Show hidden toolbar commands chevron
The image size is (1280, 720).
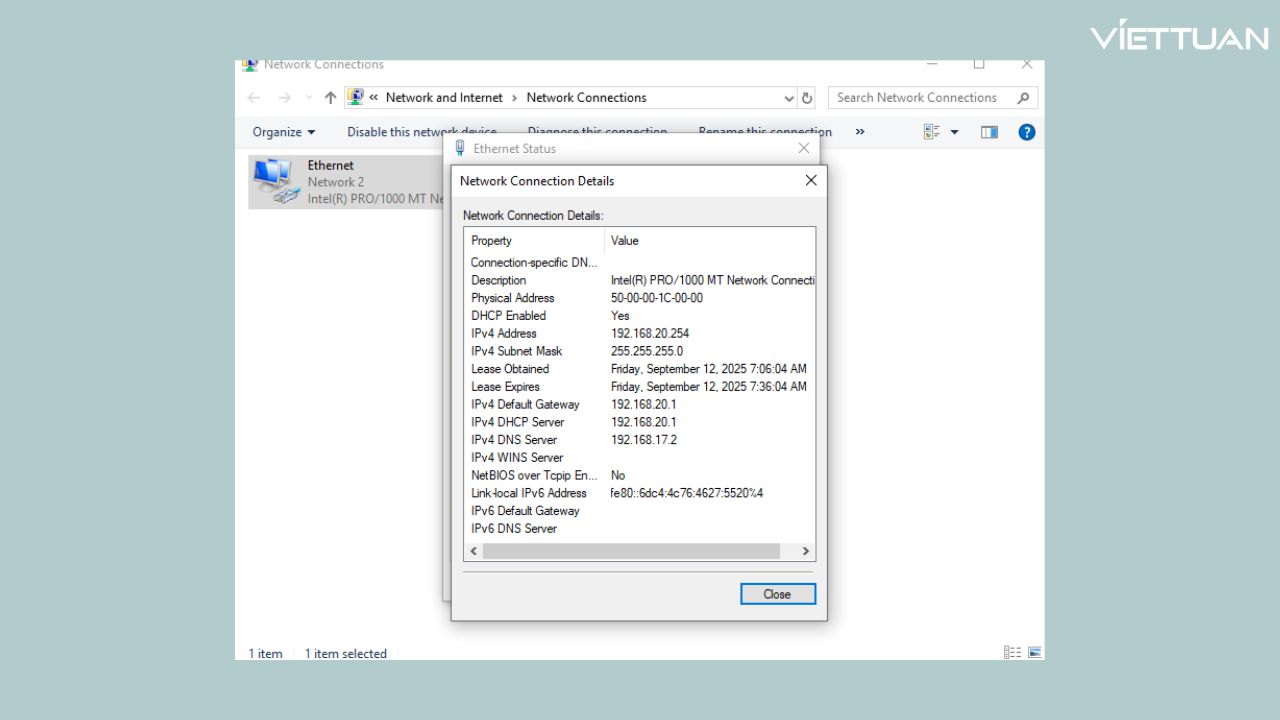[x=860, y=132]
